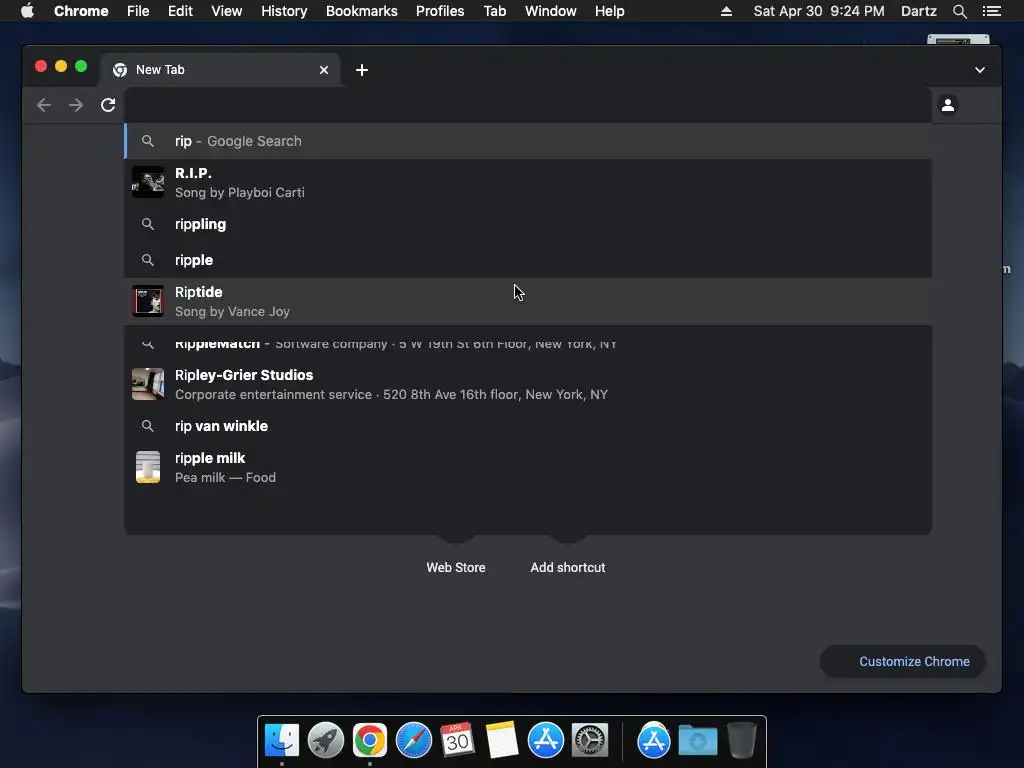Choose the 'ripple milk' suggestion
This screenshot has width=1024, height=768.
point(528,468)
